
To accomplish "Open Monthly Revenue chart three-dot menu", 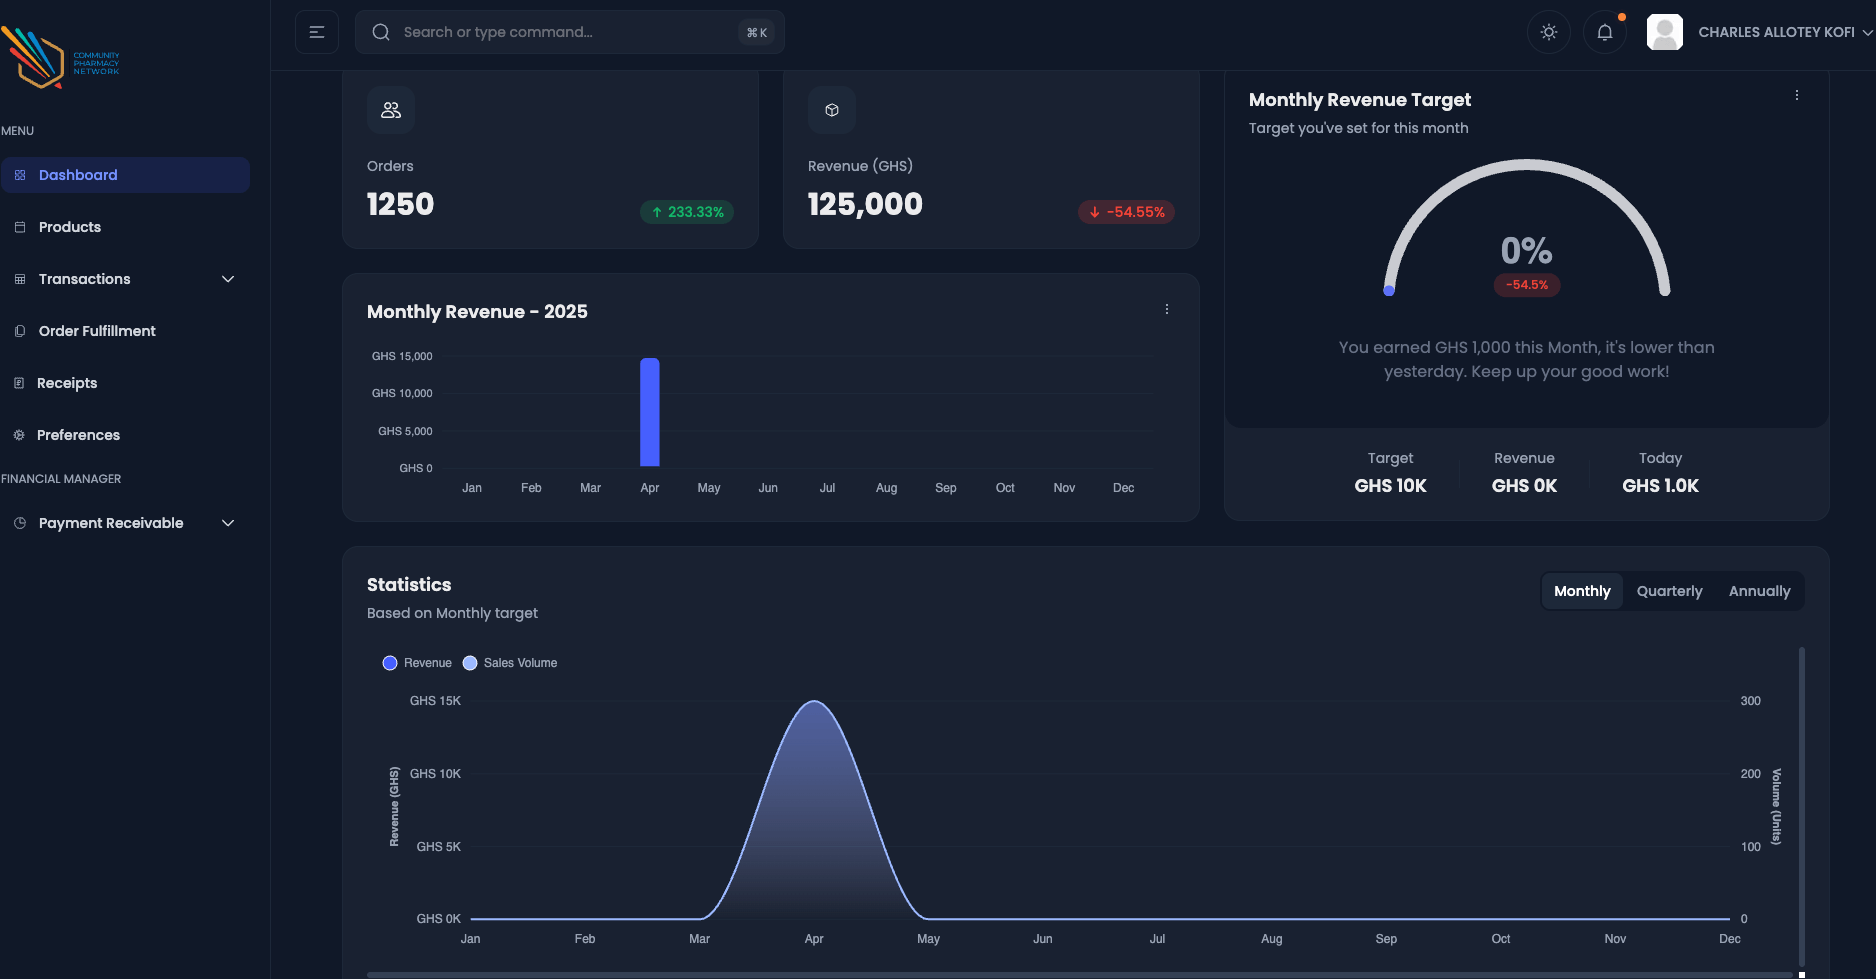I will (1167, 310).
